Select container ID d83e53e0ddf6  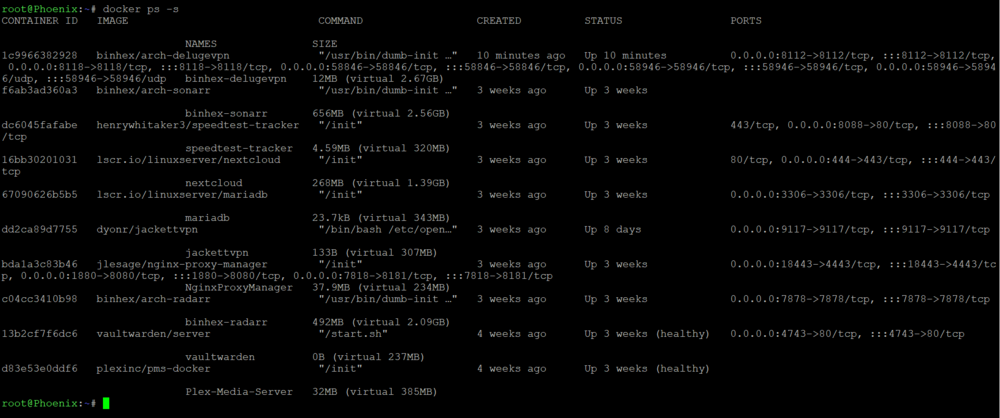40,368
